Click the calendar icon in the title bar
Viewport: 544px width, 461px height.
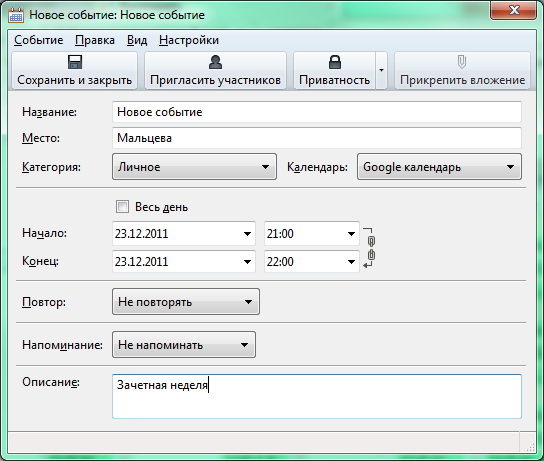coord(16,15)
